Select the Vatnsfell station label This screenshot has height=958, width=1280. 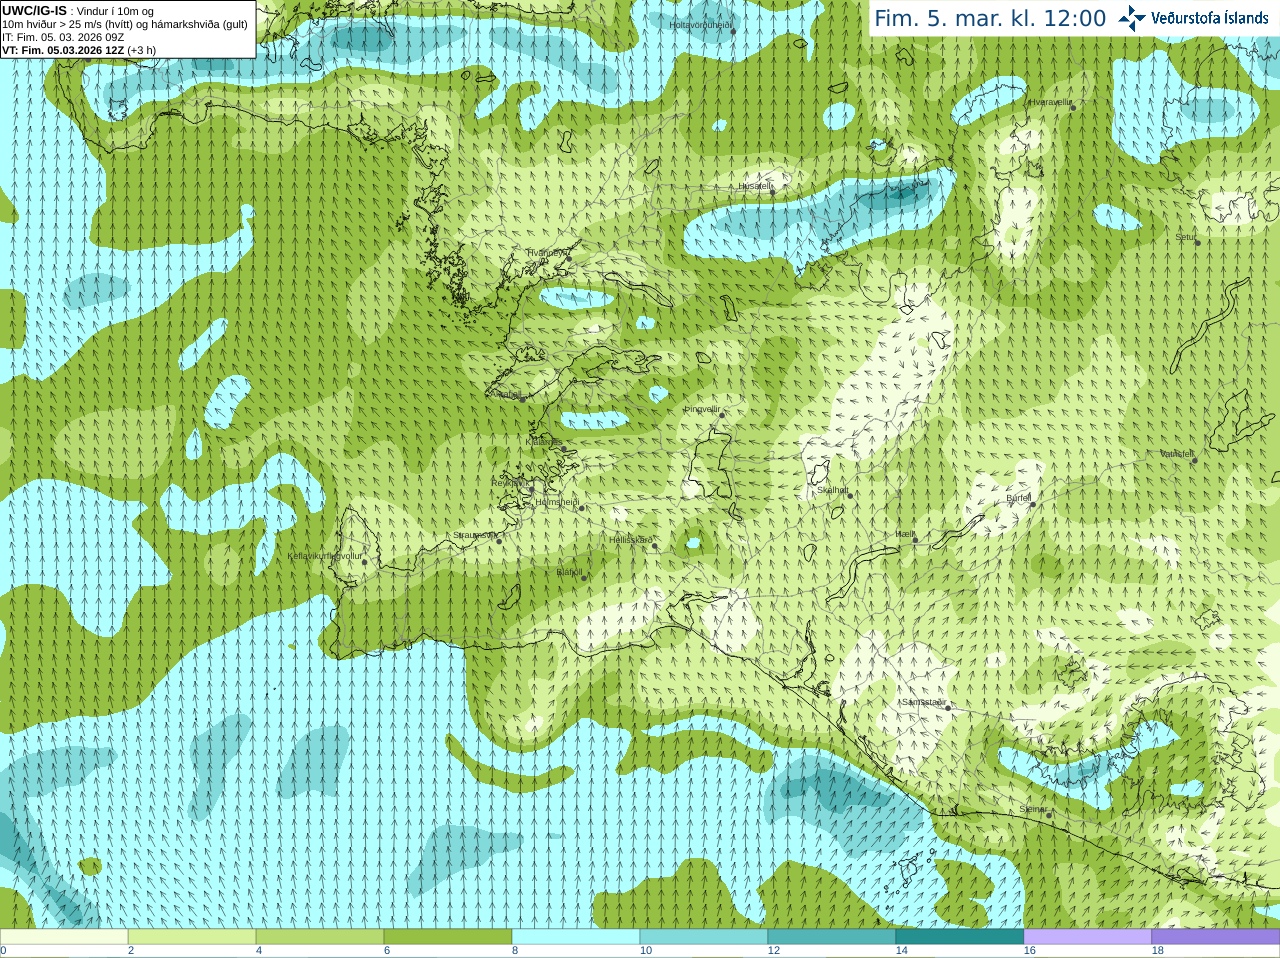(1177, 454)
